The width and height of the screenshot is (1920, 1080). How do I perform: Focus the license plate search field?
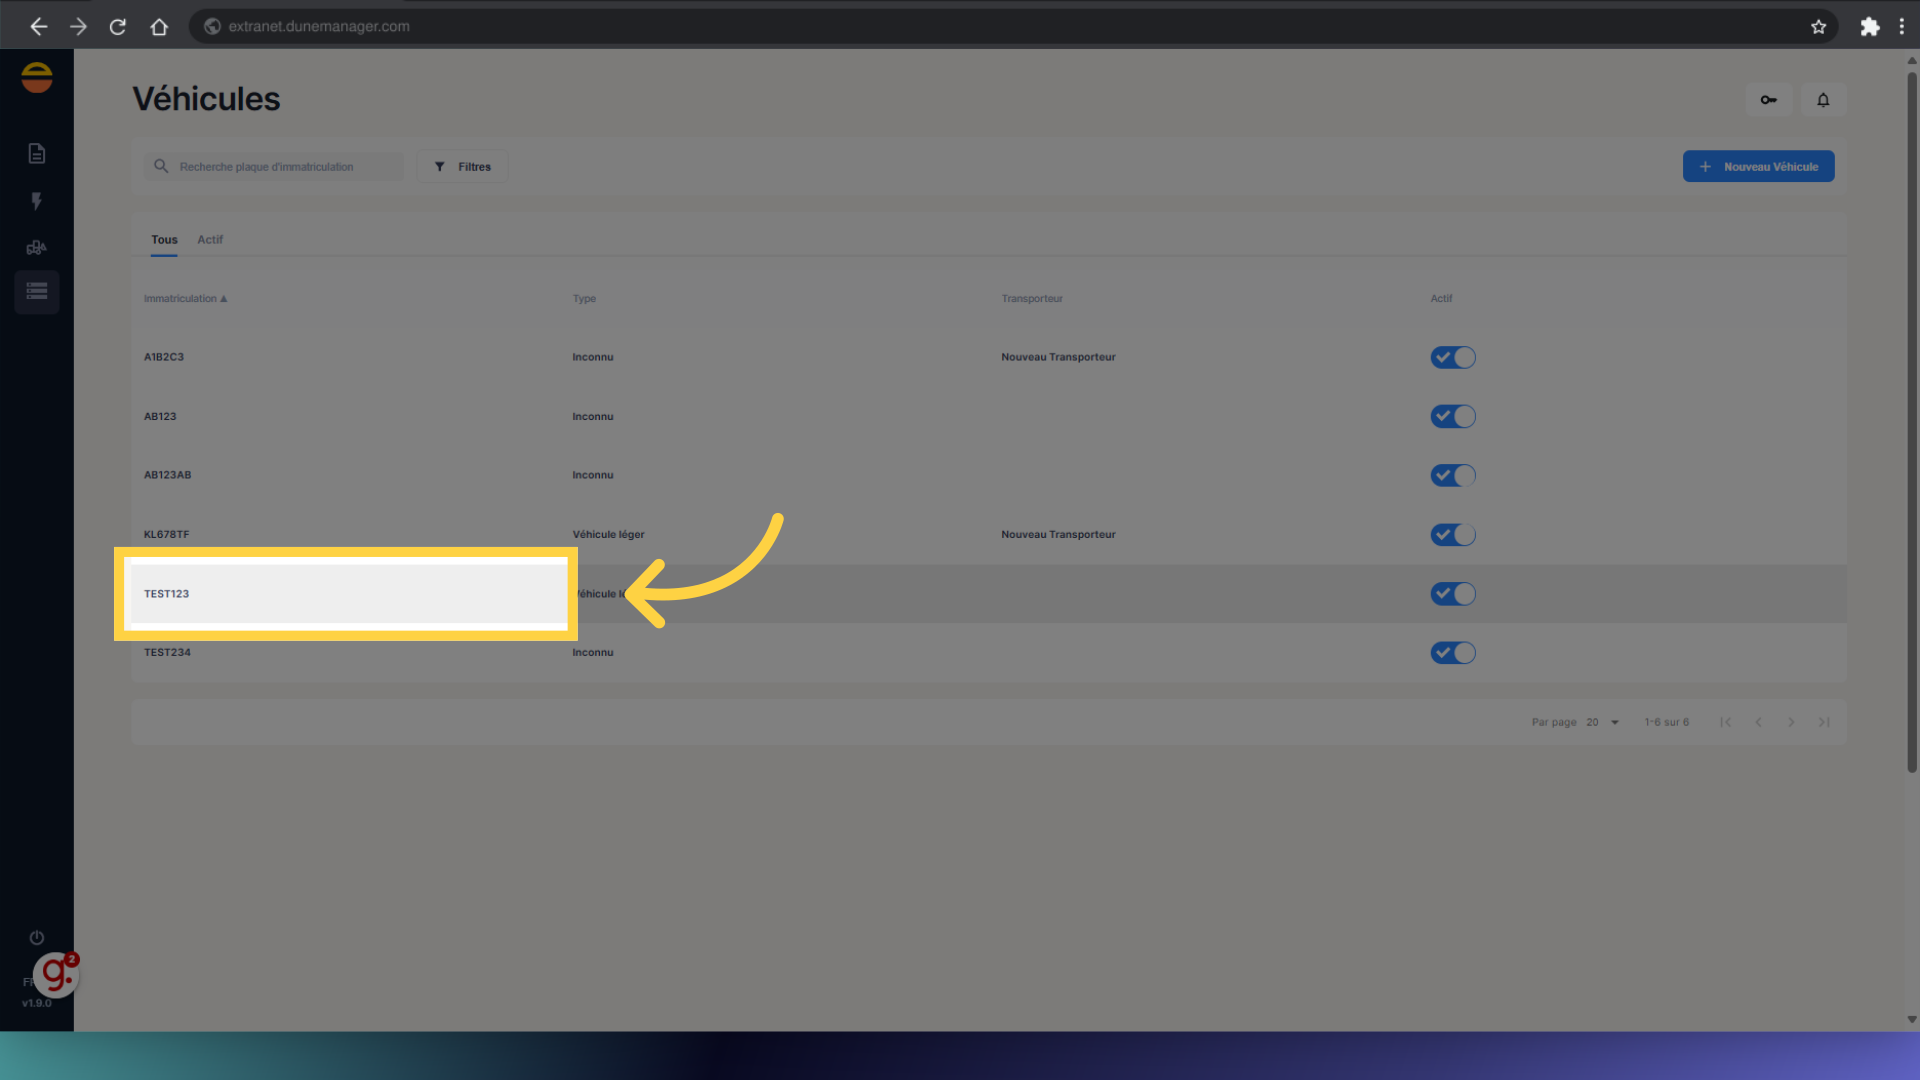pos(285,167)
